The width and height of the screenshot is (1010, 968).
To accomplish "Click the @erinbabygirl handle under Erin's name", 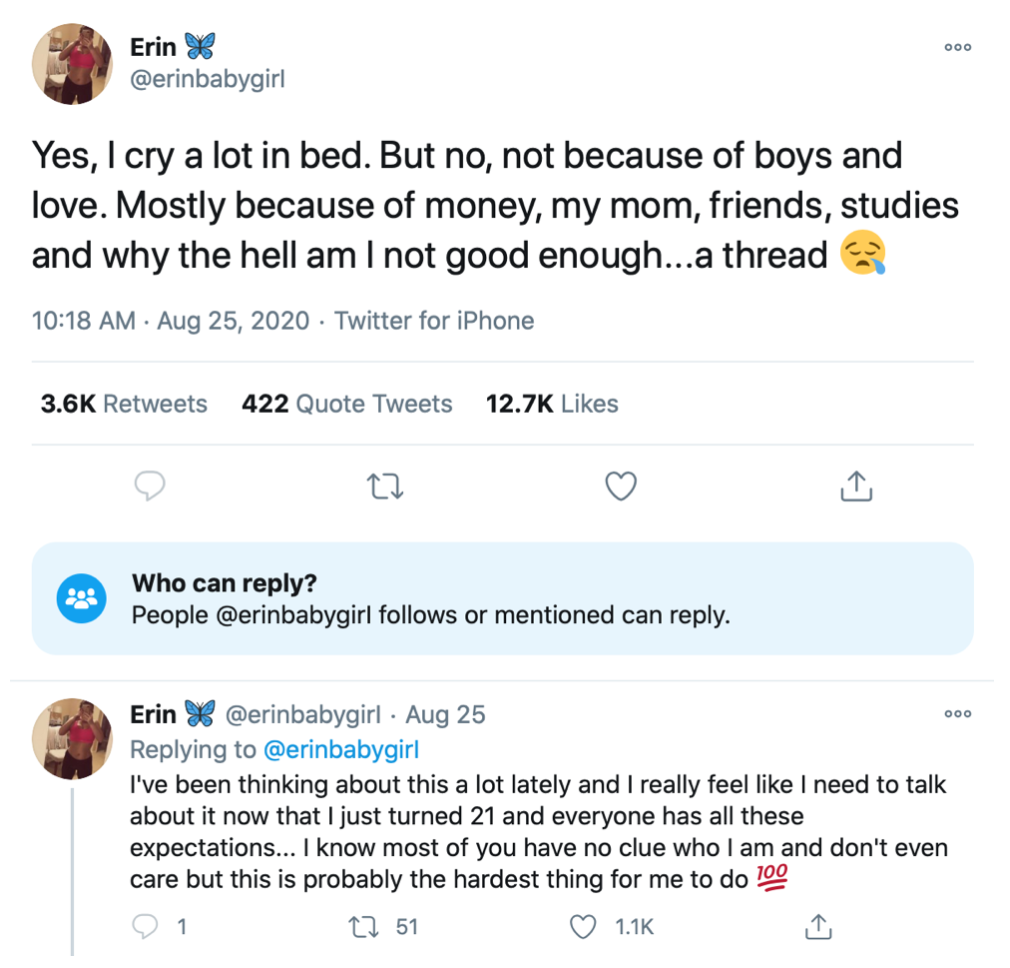I will [x=207, y=79].
